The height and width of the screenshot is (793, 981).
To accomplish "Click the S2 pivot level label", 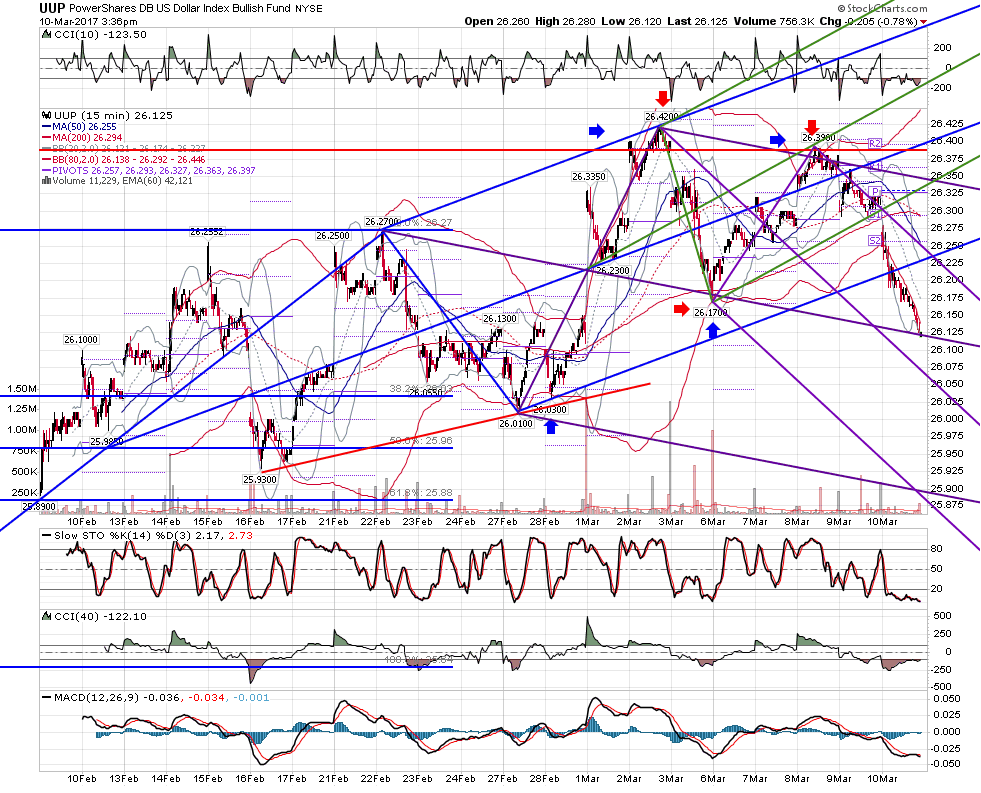I will 875,240.
